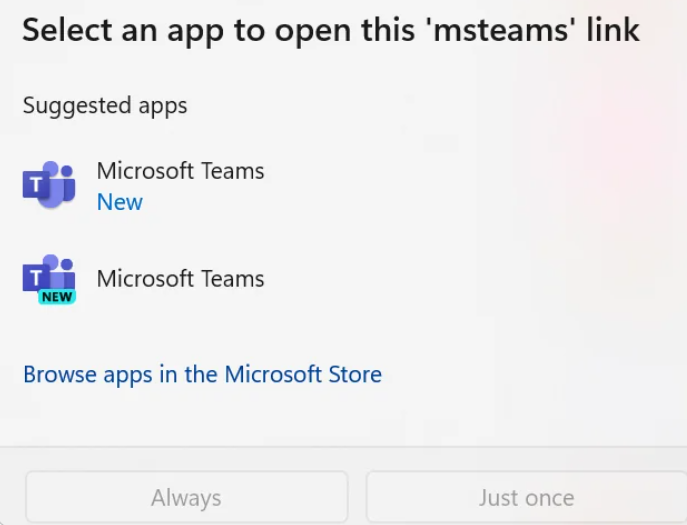Select the first Microsoft Teams purple icon
The width and height of the screenshot is (687, 525).
point(49,184)
